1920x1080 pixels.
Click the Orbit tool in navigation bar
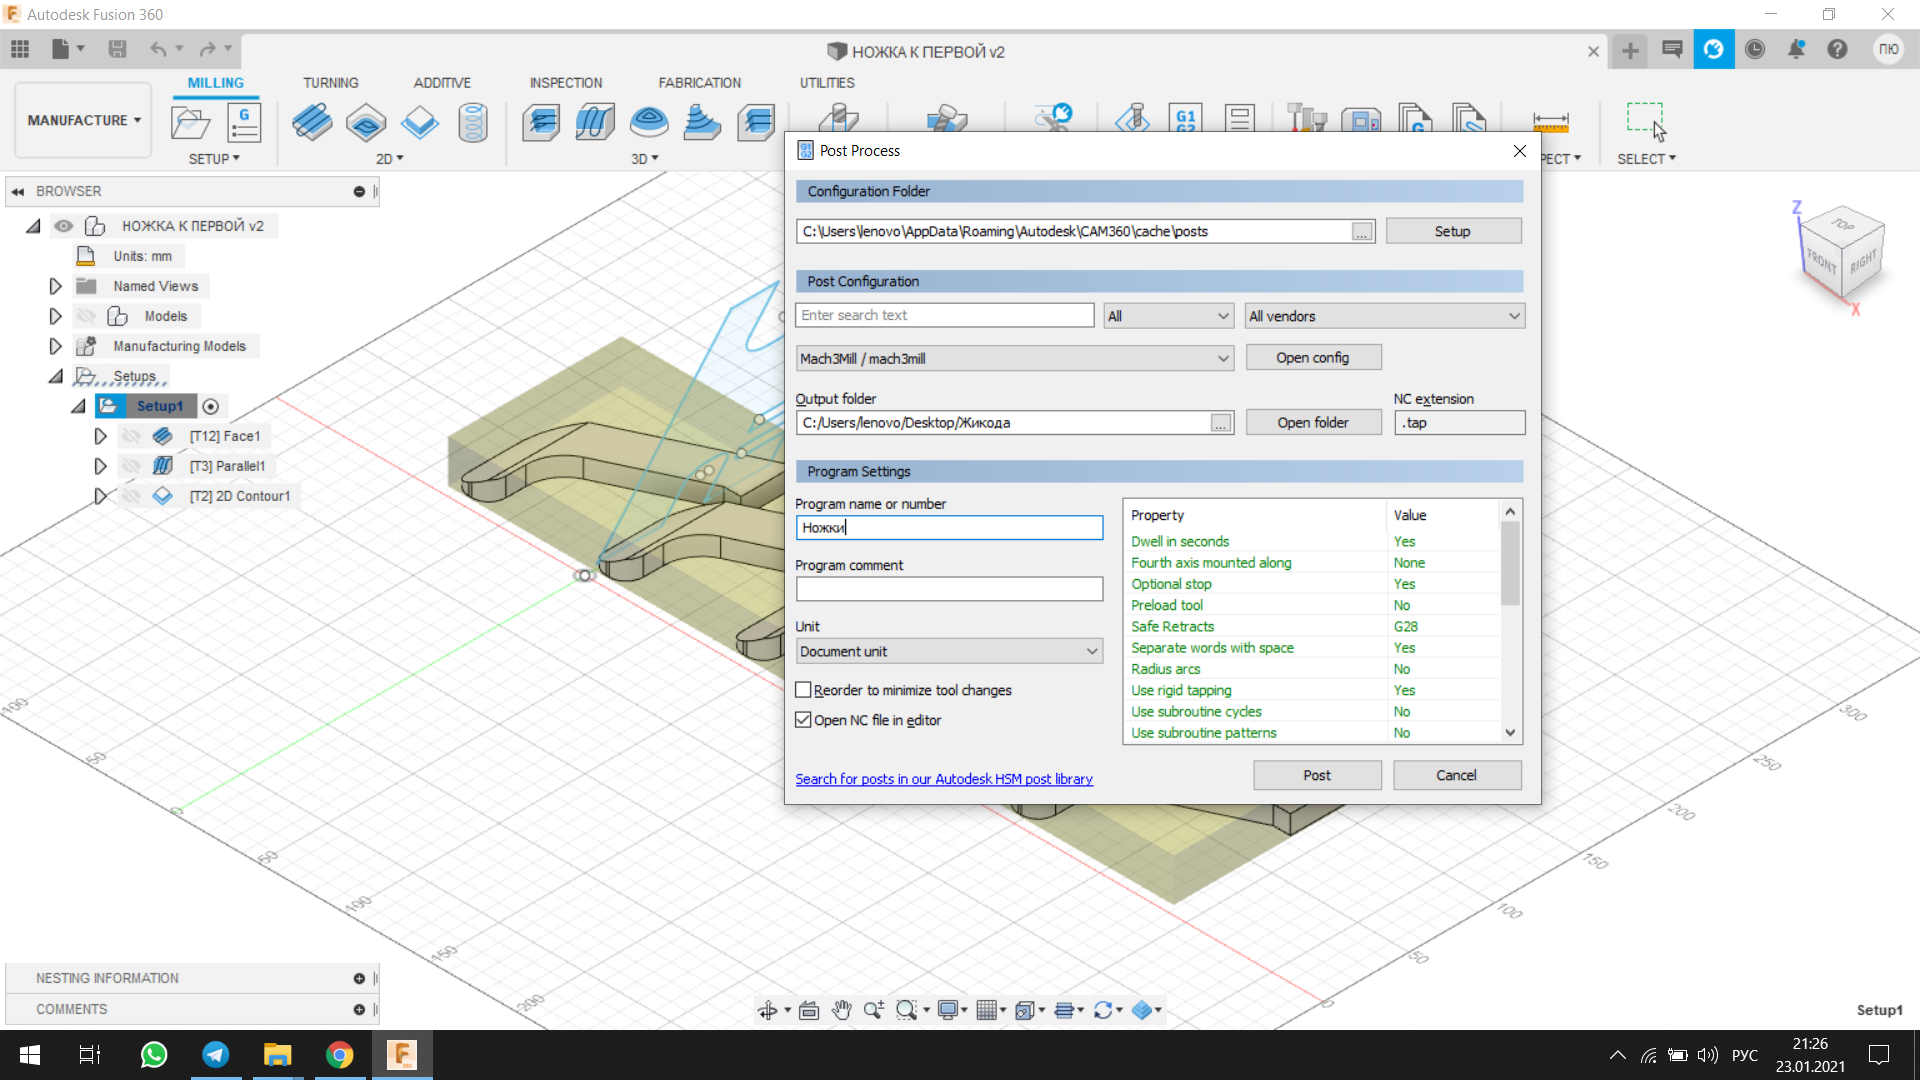pyautogui.click(x=768, y=1010)
